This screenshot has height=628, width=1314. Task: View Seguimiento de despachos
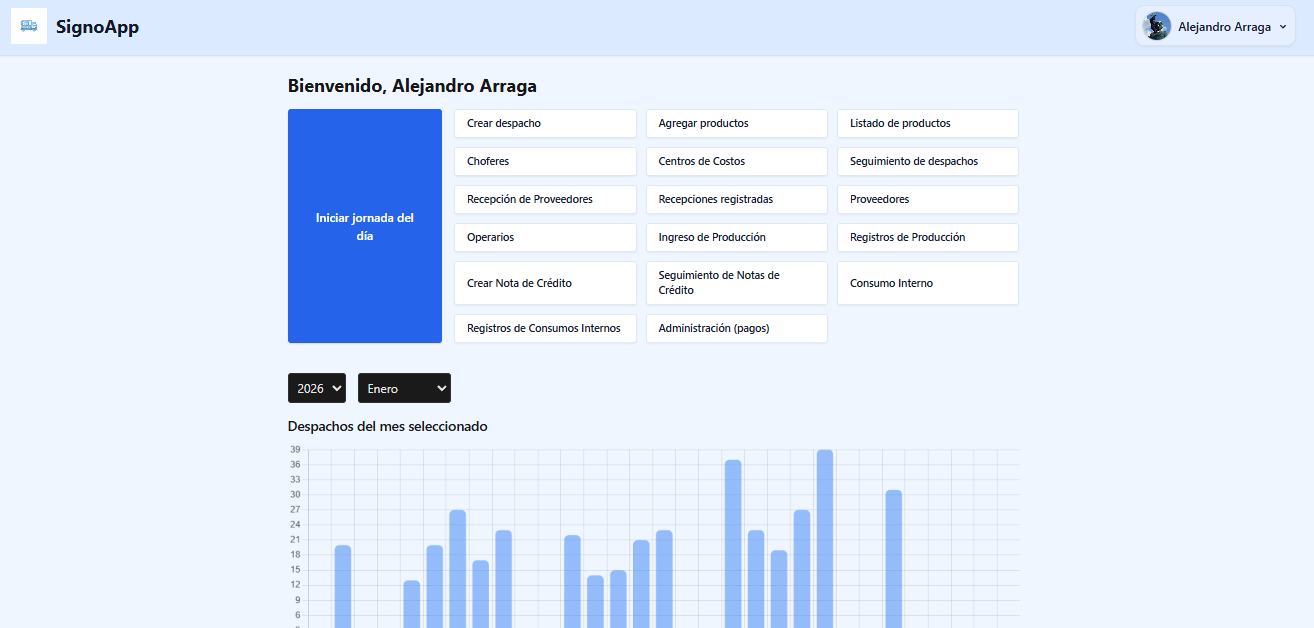click(927, 161)
